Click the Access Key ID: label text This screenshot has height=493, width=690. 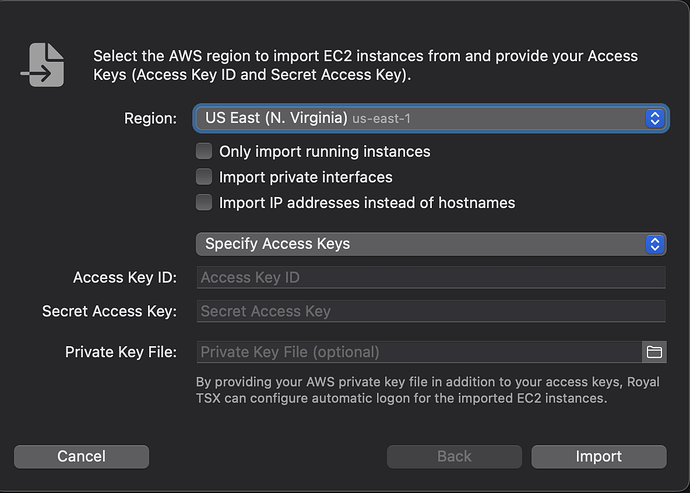tap(125, 278)
